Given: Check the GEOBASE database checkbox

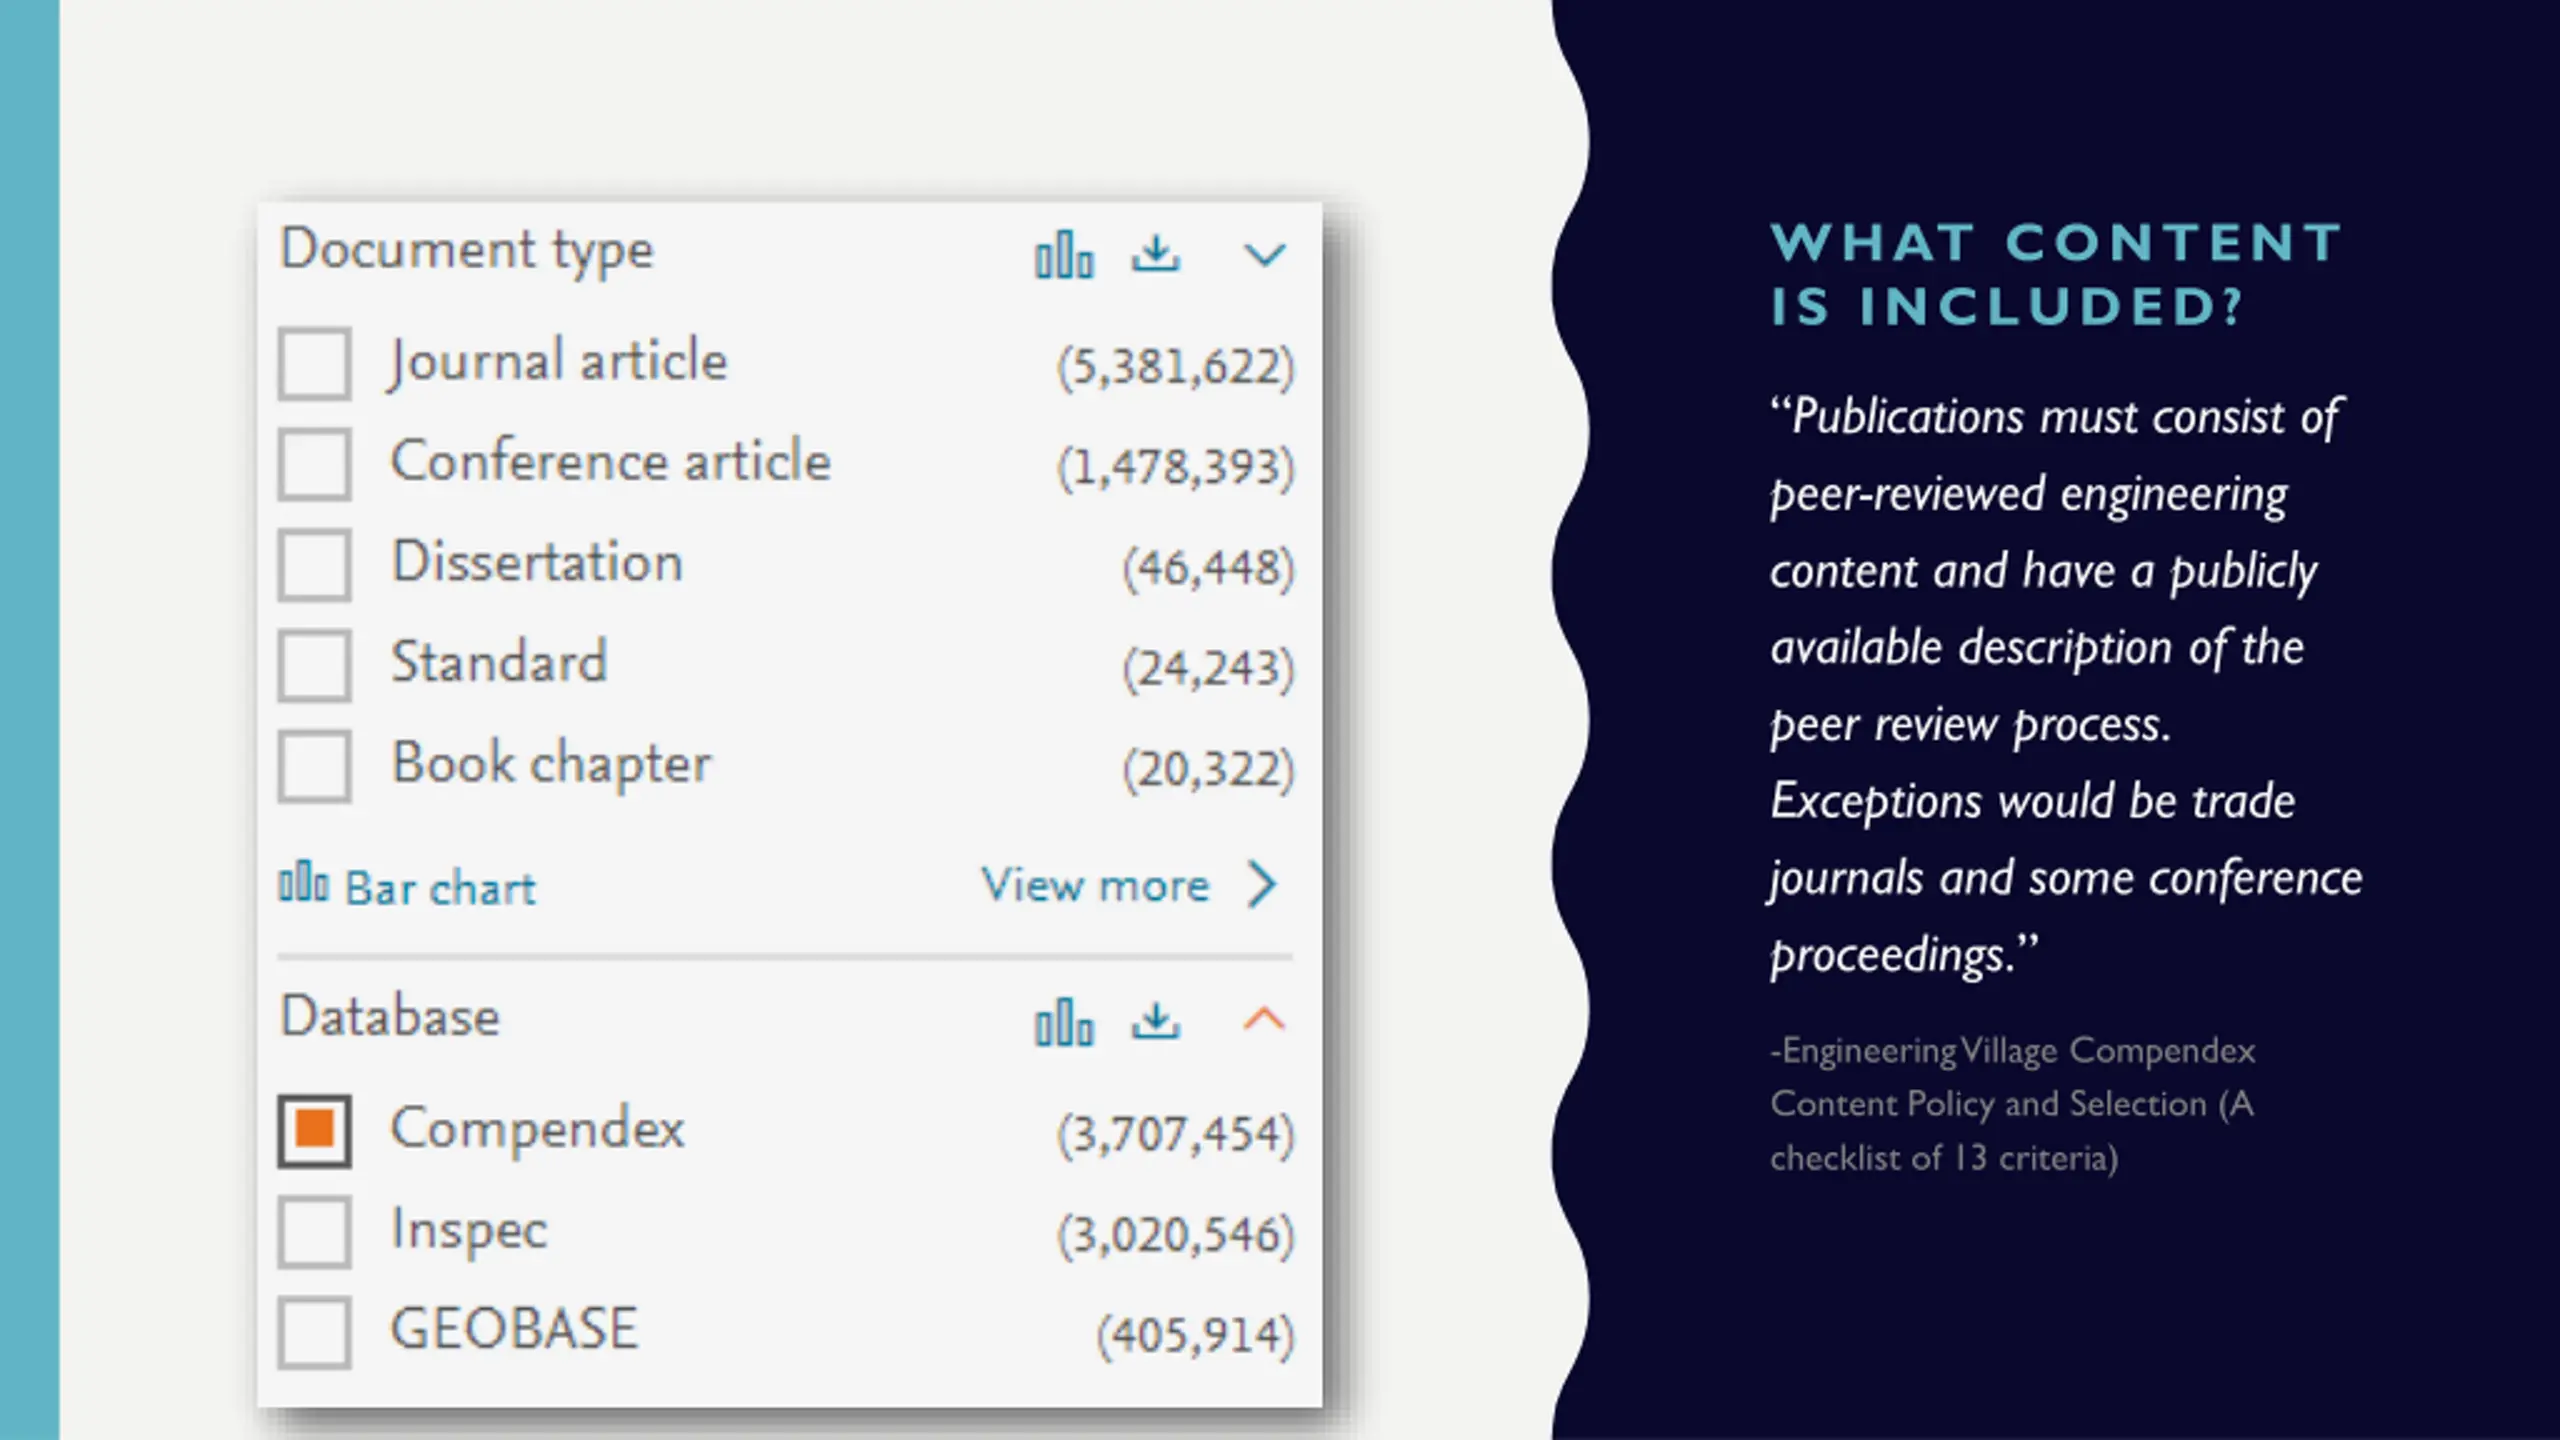Looking at the screenshot, I should 314,1332.
